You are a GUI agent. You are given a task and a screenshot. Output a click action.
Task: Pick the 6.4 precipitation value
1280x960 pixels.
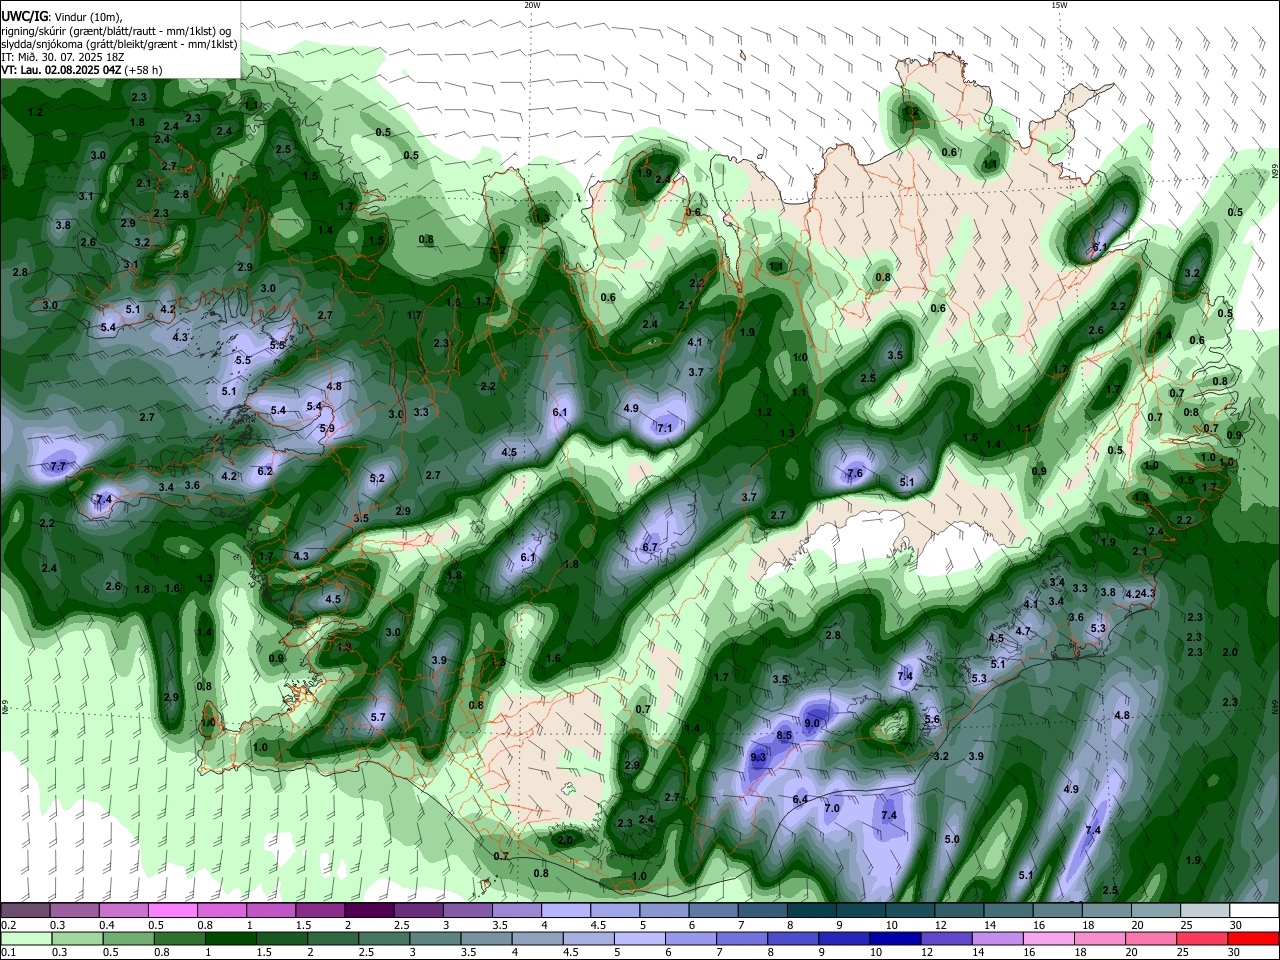(x=800, y=799)
